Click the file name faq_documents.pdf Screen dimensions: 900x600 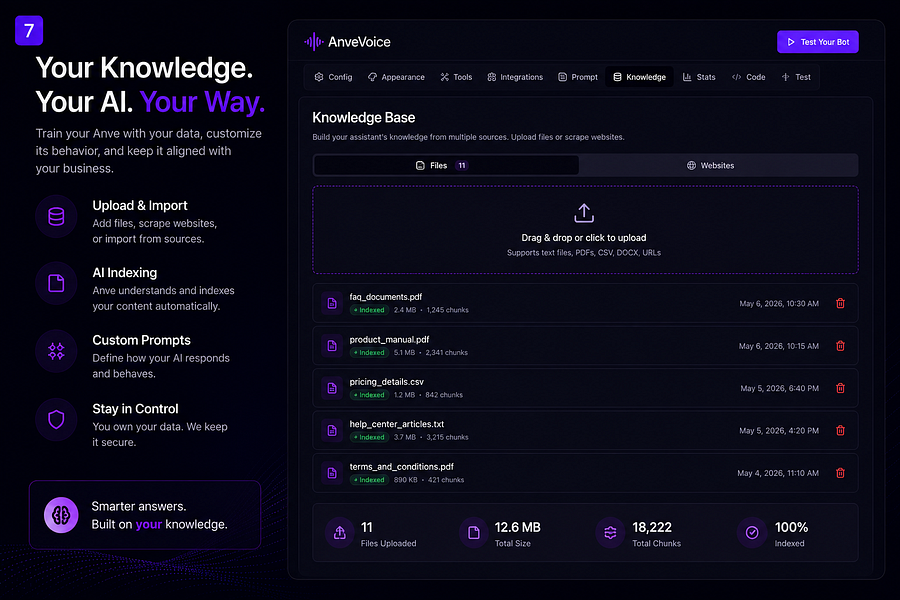coord(386,297)
